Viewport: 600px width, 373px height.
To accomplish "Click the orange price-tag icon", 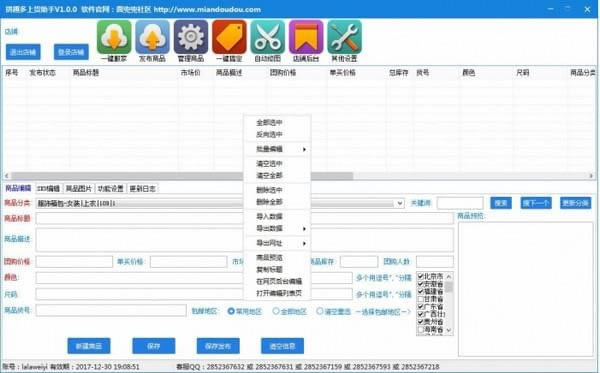I will coord(229,37).
